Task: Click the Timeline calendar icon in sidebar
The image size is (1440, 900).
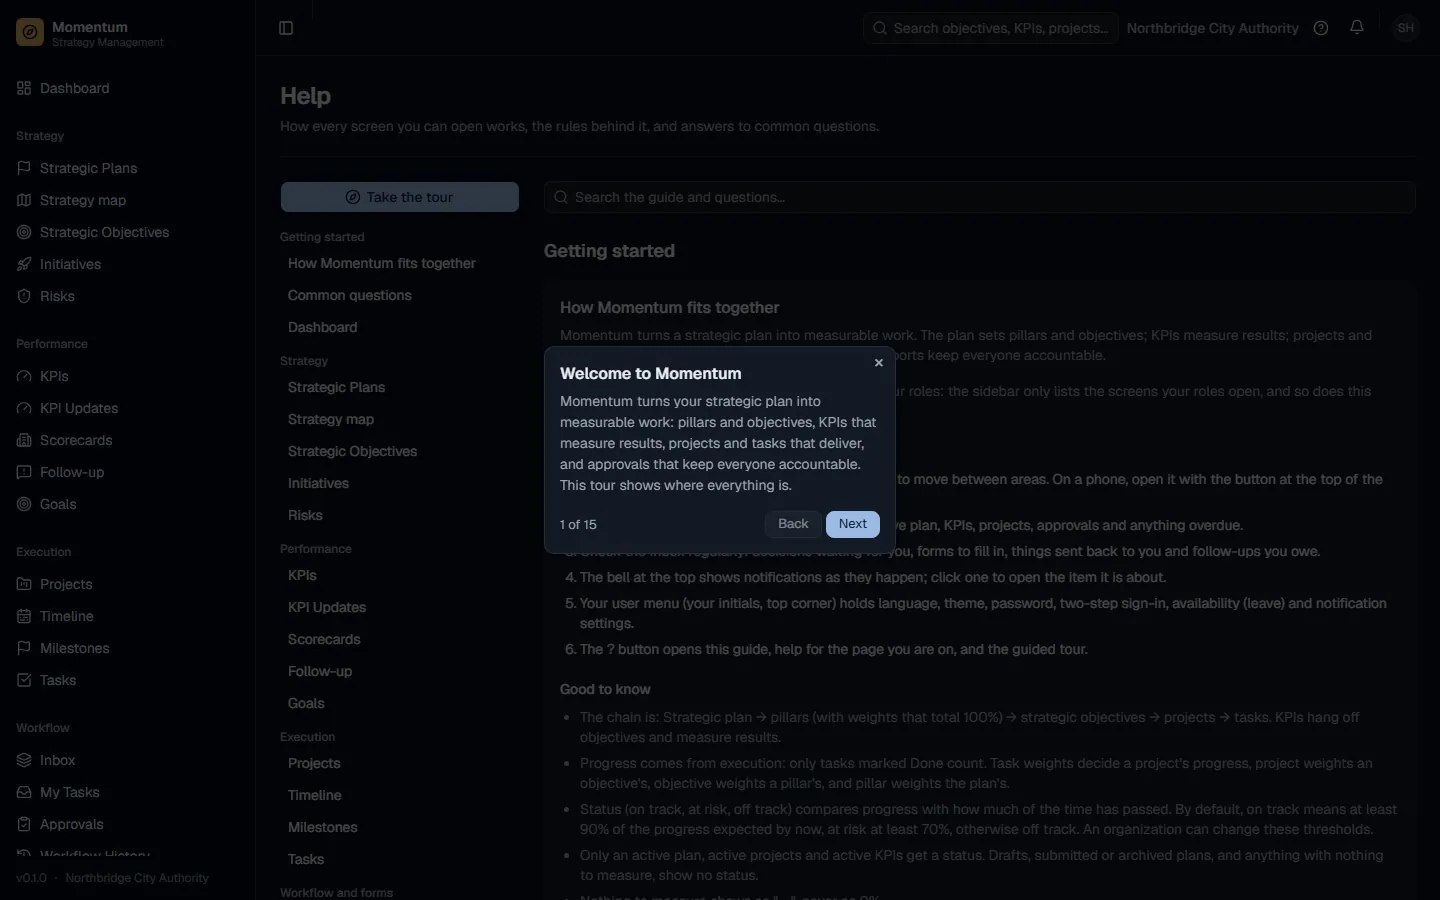Action: pos(24,616)
